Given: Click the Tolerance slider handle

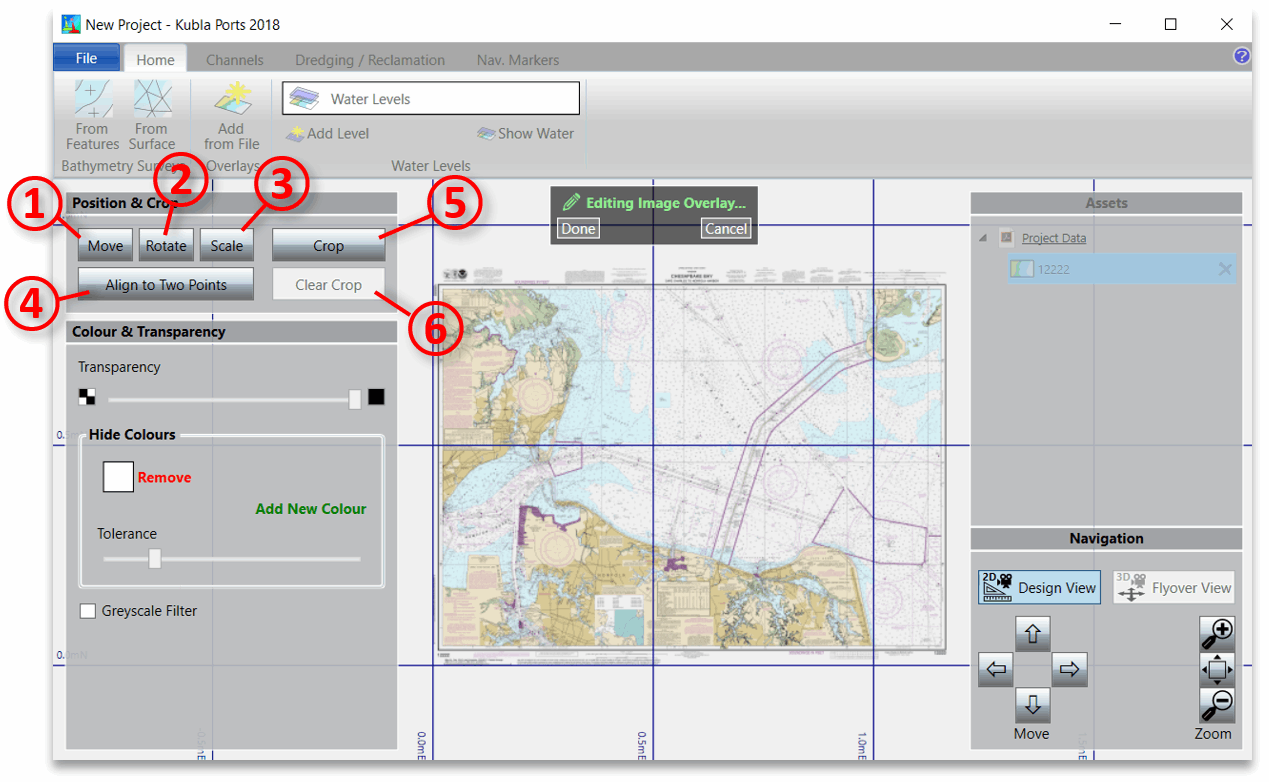Looking at the screenshot, I should click(155, 558).
